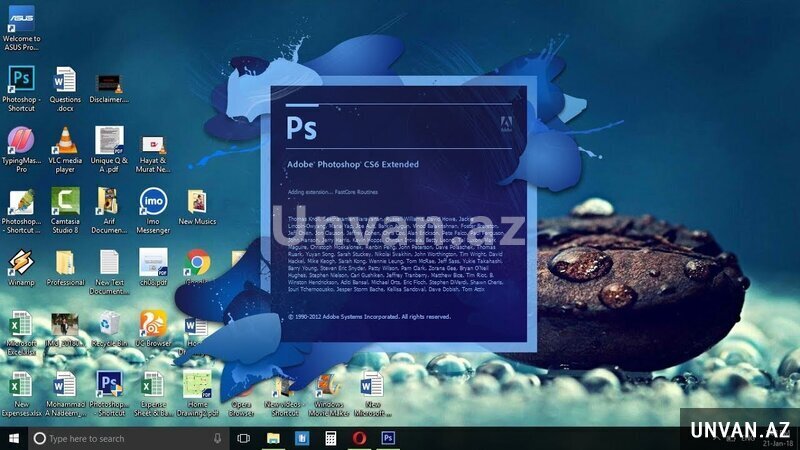
Task: Click the Winamp desktop shortcut
Action: point(20,263)
